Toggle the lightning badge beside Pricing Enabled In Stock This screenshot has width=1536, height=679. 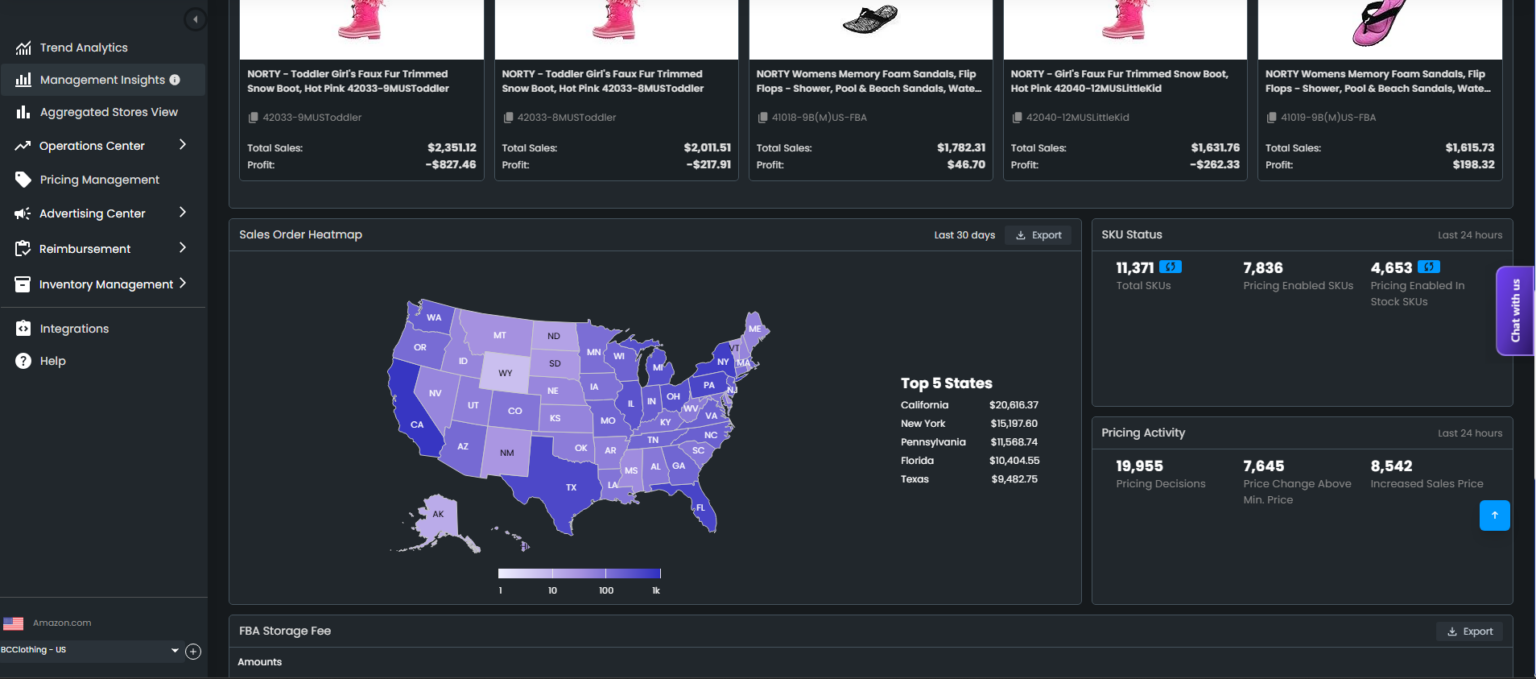(1428, 267)
